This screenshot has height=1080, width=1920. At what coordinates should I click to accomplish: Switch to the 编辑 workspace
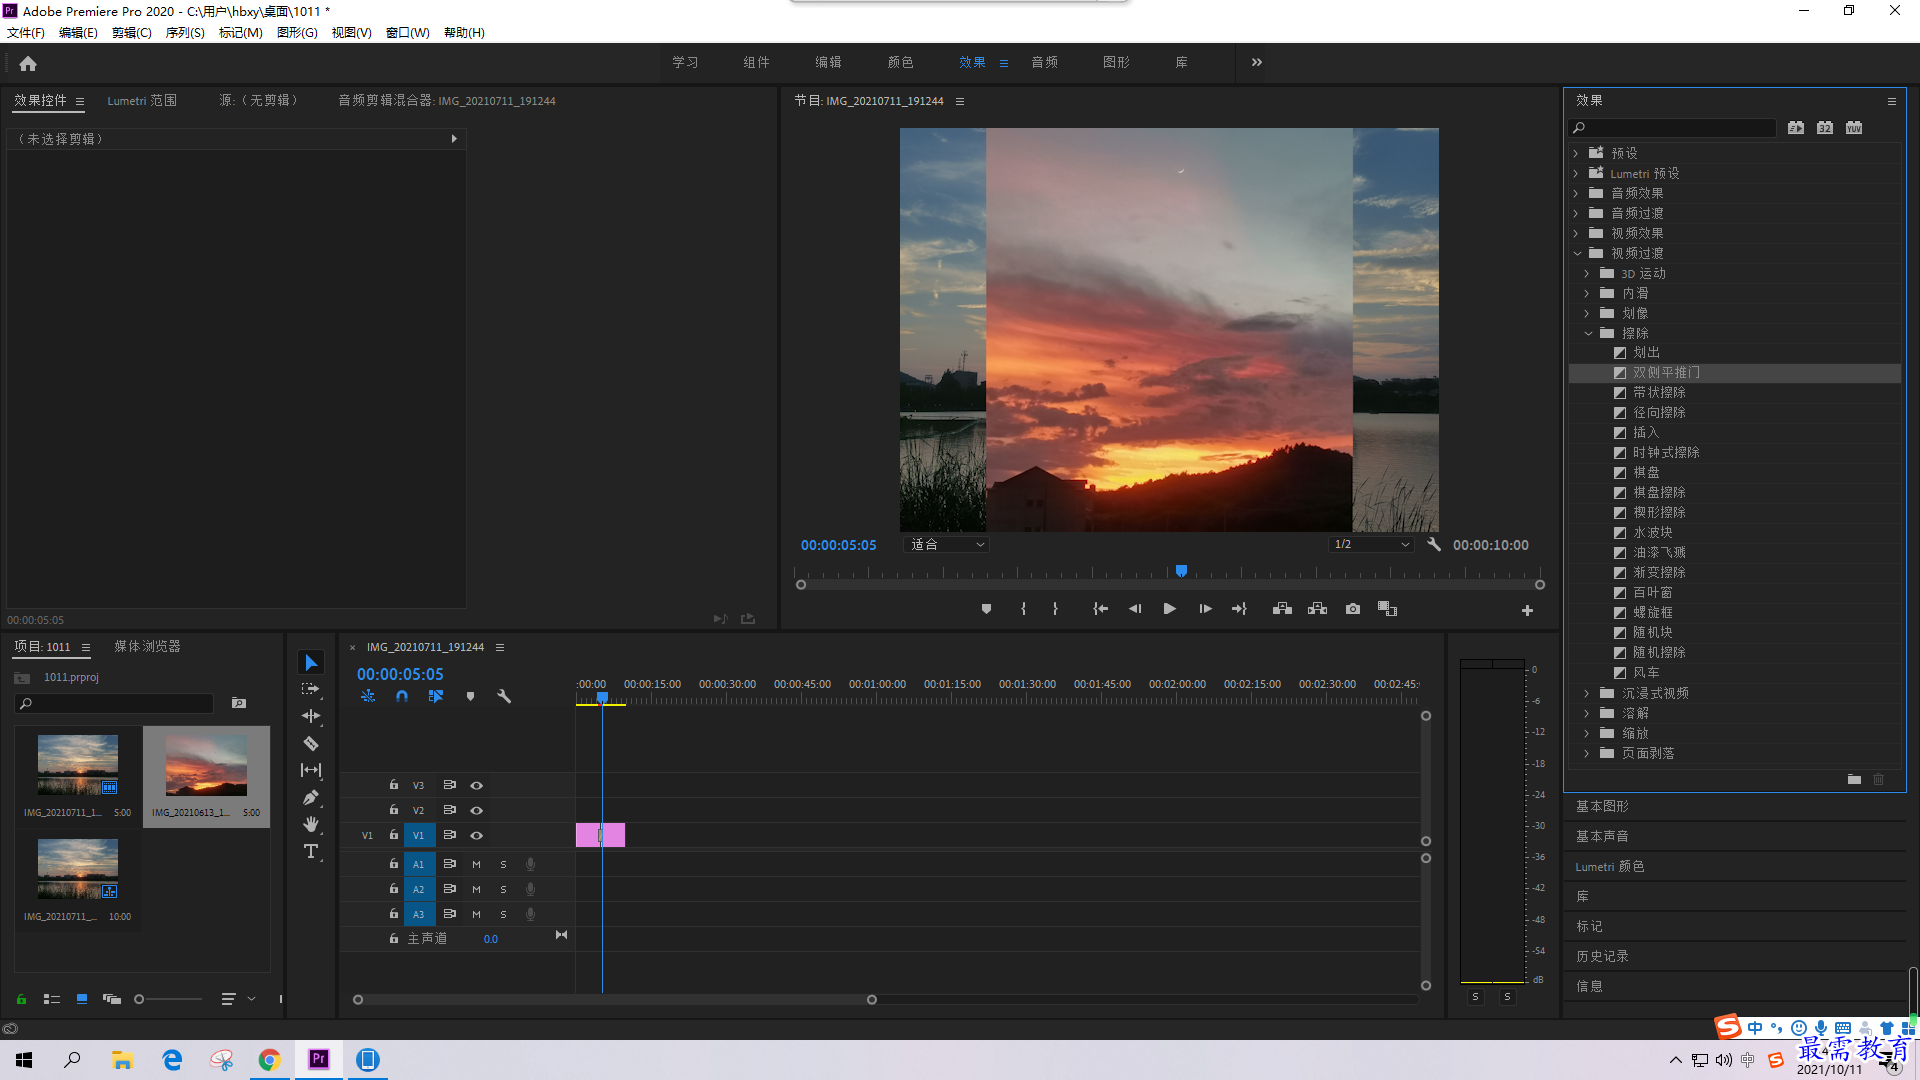(x=828, y=62)
